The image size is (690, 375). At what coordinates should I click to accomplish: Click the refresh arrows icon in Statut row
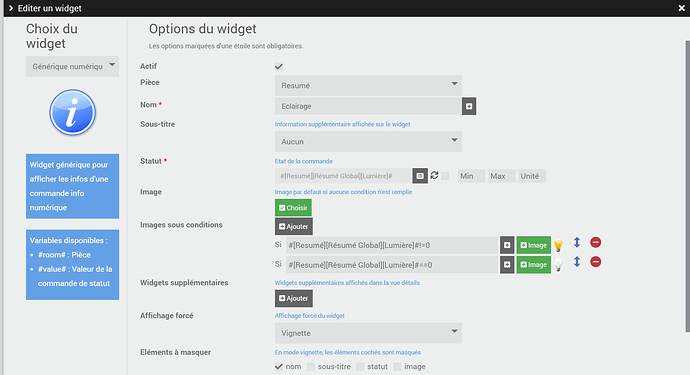click(434, 175)
